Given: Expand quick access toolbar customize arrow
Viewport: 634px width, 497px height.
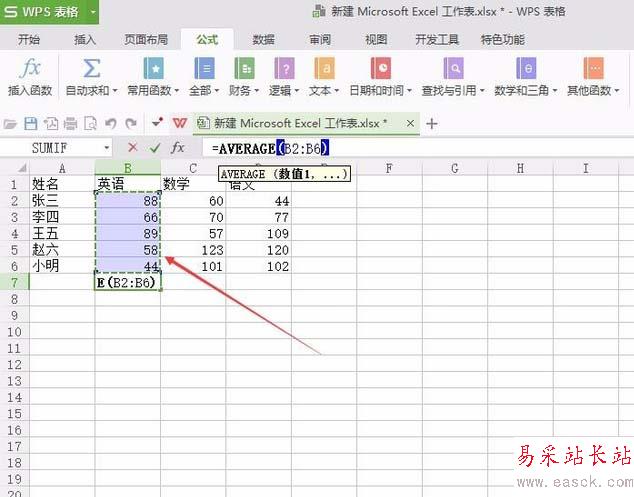Looking at the screenshot, I should pyautogui.click(x=157, y=122).
